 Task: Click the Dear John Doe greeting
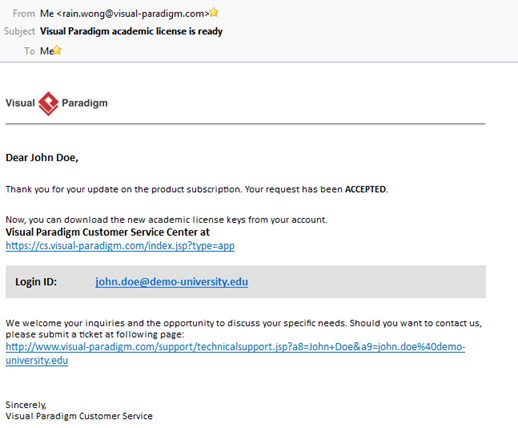pyautogui.click(x=42, y=157)
